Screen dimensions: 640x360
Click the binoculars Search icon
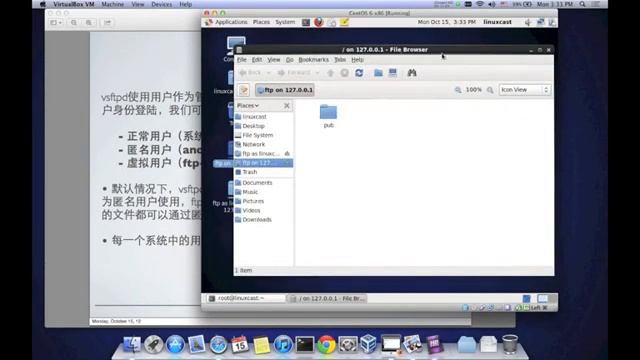[412, 73]
